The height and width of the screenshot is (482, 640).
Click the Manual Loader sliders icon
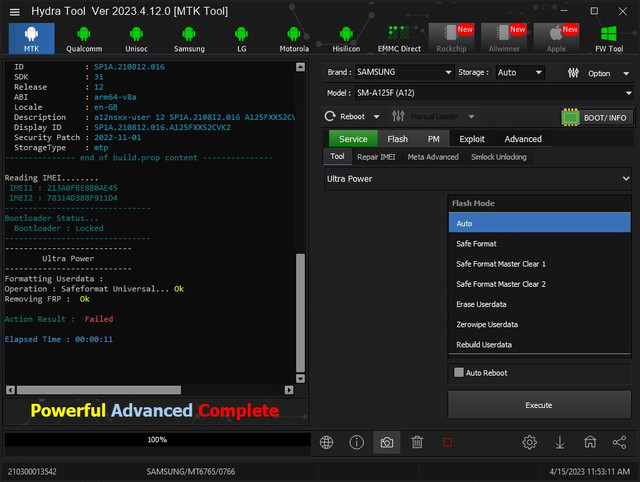click(x=398, y=116)
